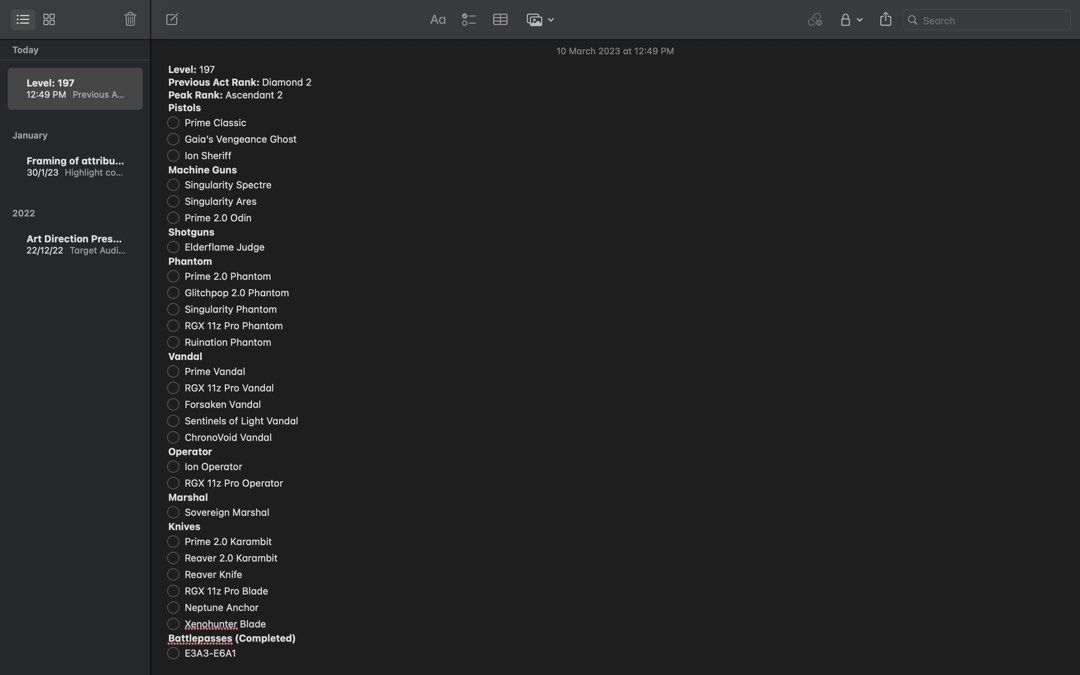Check the Ion Operator item
This screenshot has height=675, width=1080.
pos(173,467)
